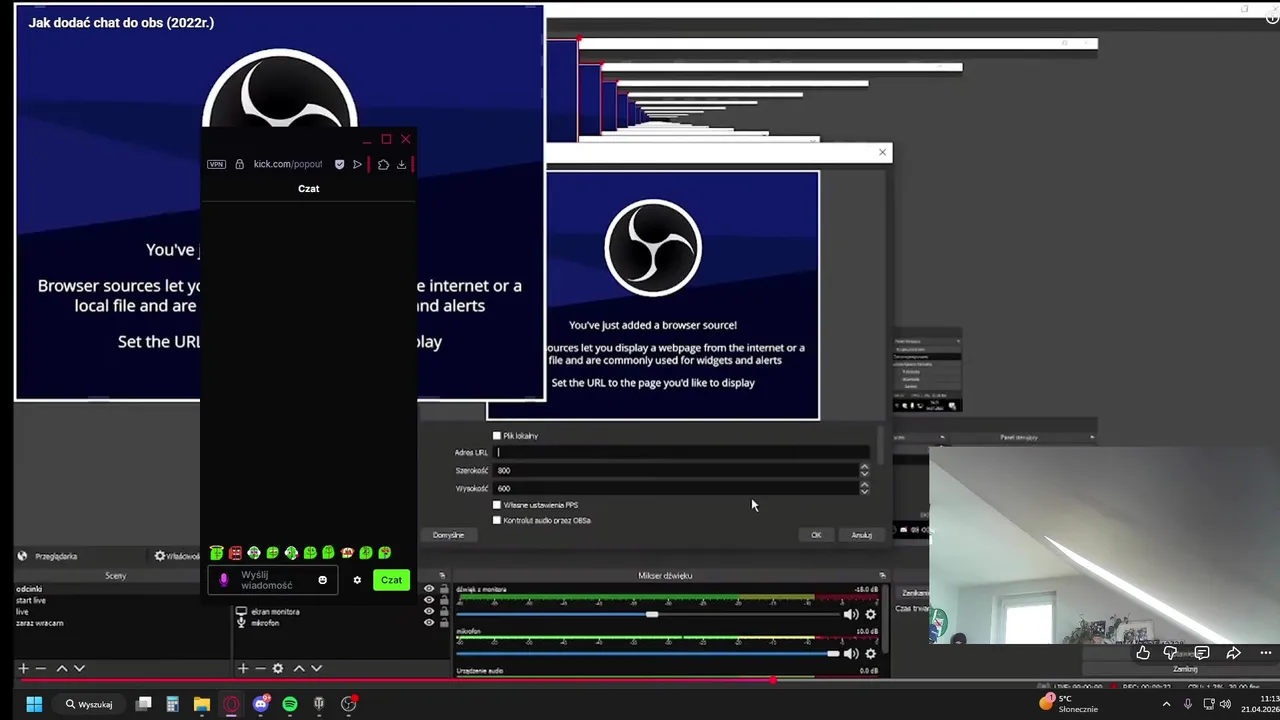Like the video with the thumbs up icon
Image resolution: width=1280 pixels, height=720 pixels.
point(1143,653)
